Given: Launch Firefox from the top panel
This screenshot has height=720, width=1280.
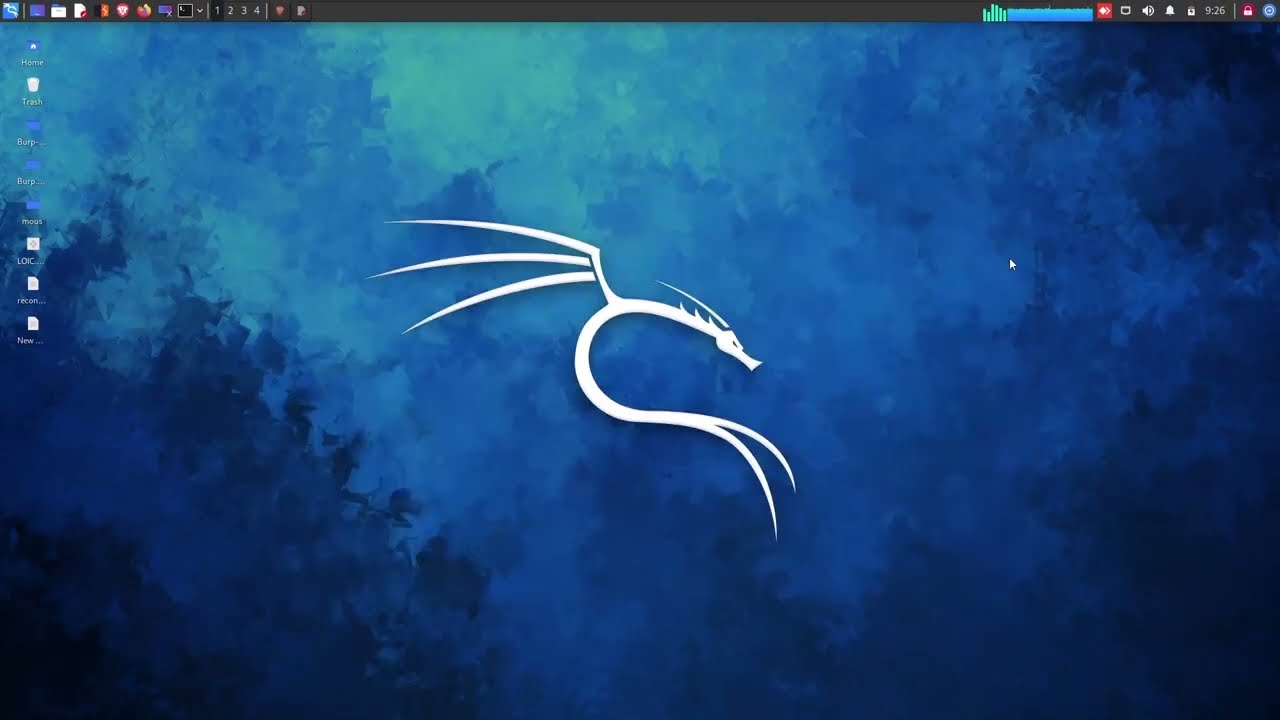Looking at the screenshot, I should [x=144, y=11].
